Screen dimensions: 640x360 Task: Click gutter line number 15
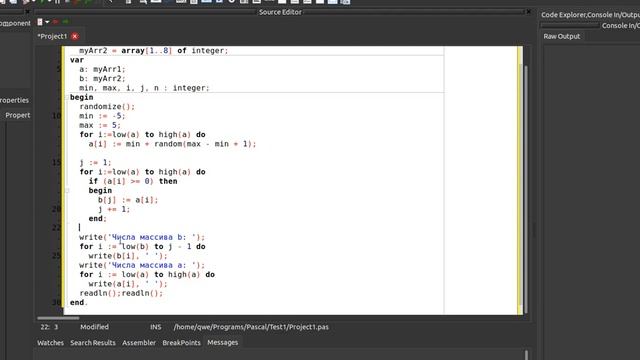56,162
